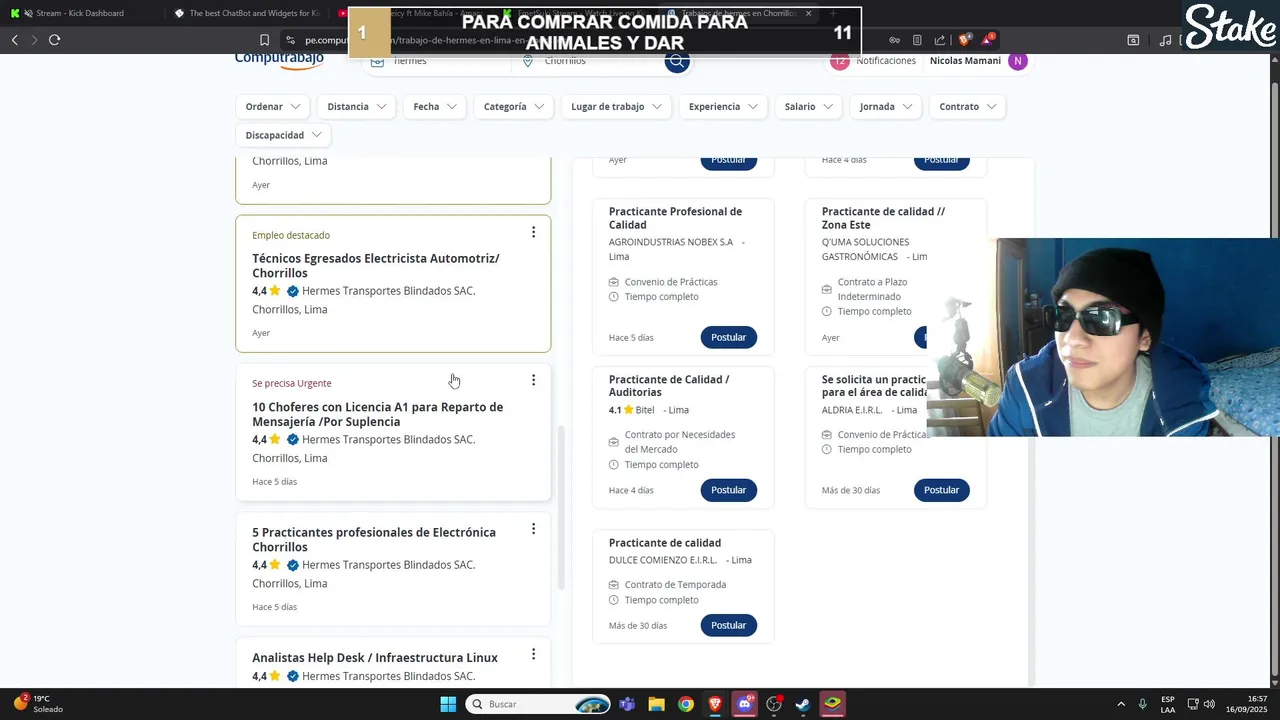
Task: Postular to Bitel Practicante de Calidad / Auditorias
Action: [728, 490]
